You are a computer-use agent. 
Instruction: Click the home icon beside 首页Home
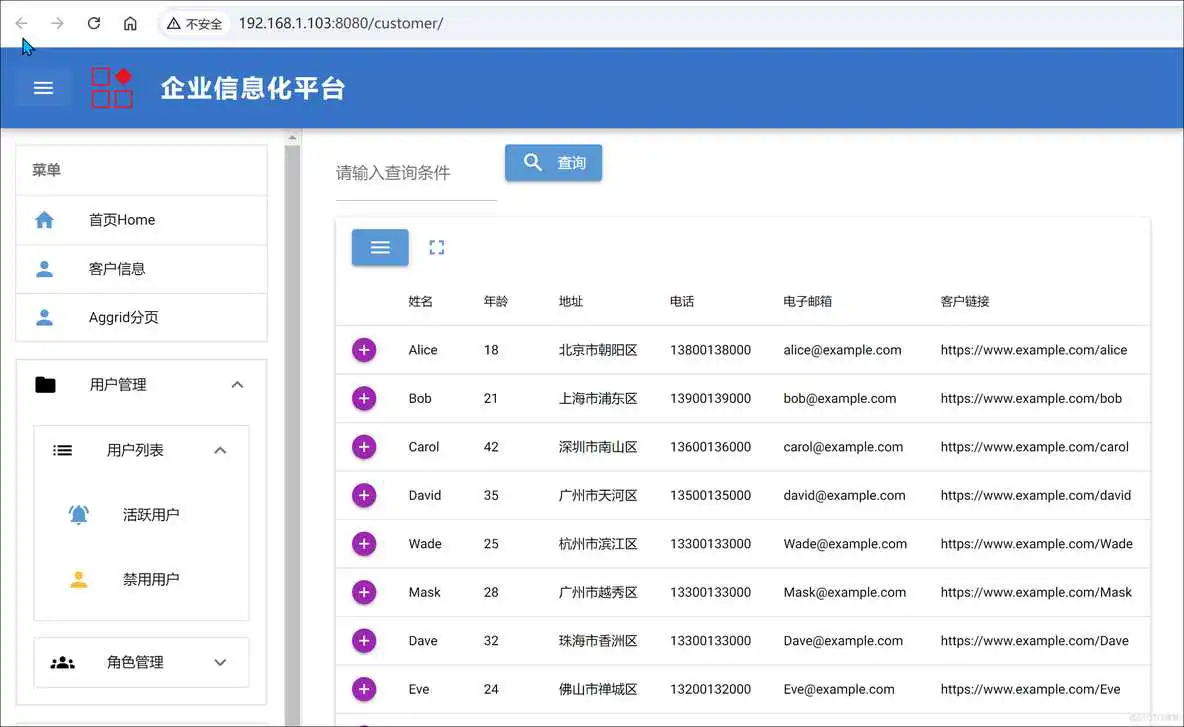pyautogui.click(x=42, y=219)
